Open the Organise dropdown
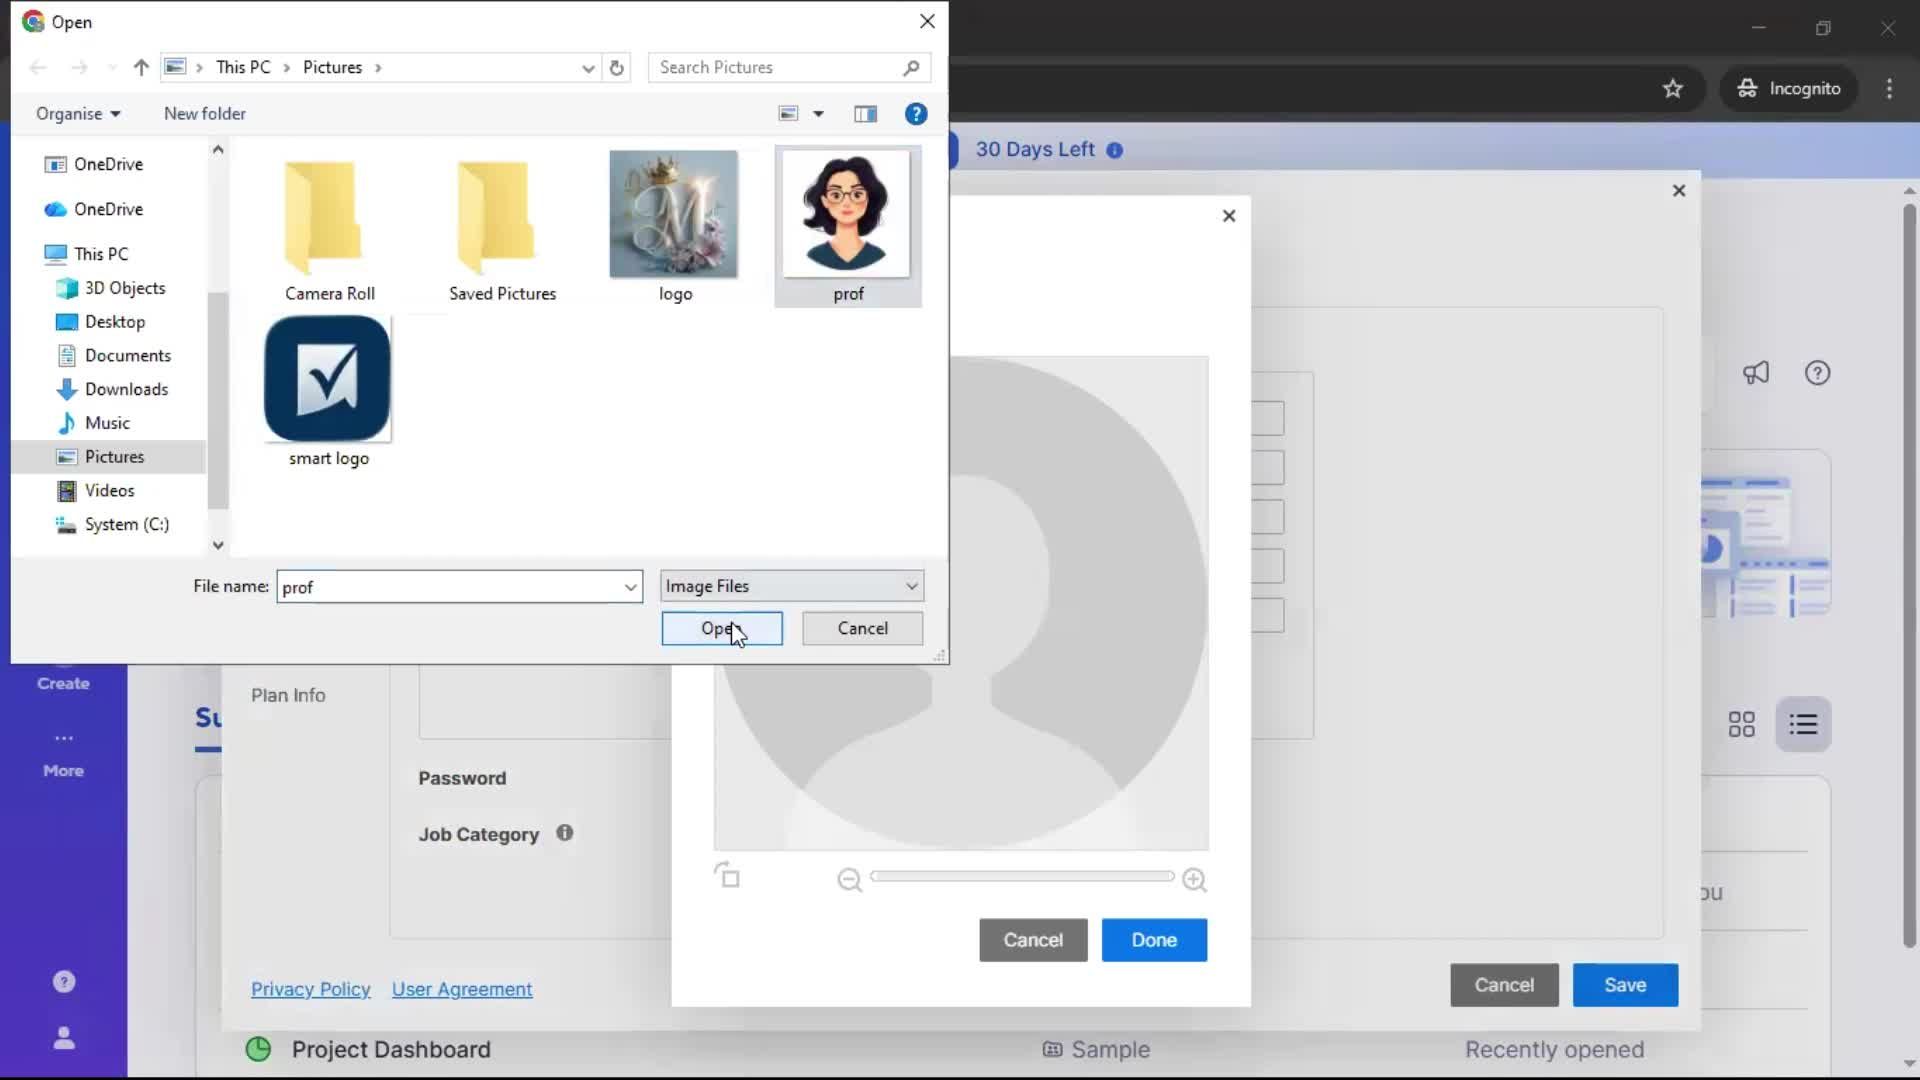The image size is (1920, 1080). coord(77,113)
